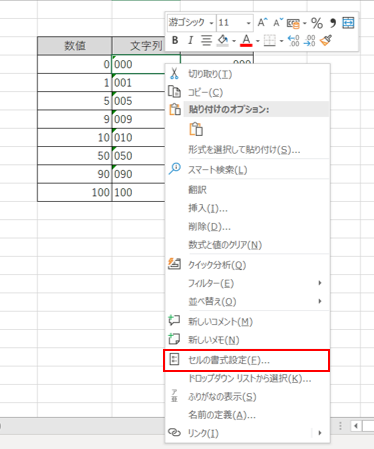Choose ドロップダウン リストから選択(K)...

(247, 379)
